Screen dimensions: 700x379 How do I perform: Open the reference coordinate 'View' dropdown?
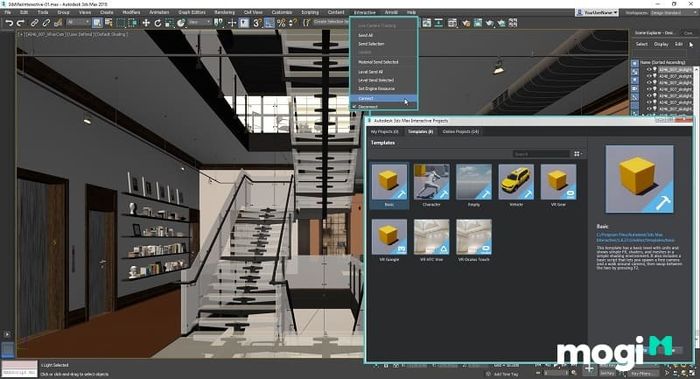click(199, 22)
